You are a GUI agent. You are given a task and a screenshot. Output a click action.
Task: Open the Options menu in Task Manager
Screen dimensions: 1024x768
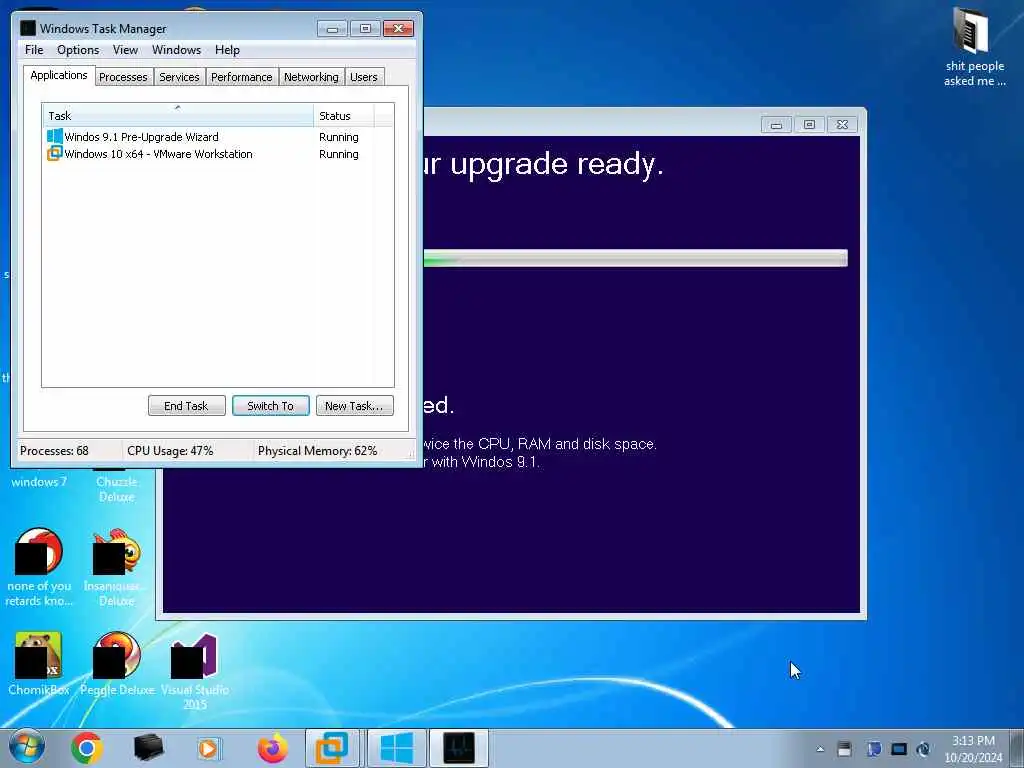pyautogui.click(x=78, y=50)
